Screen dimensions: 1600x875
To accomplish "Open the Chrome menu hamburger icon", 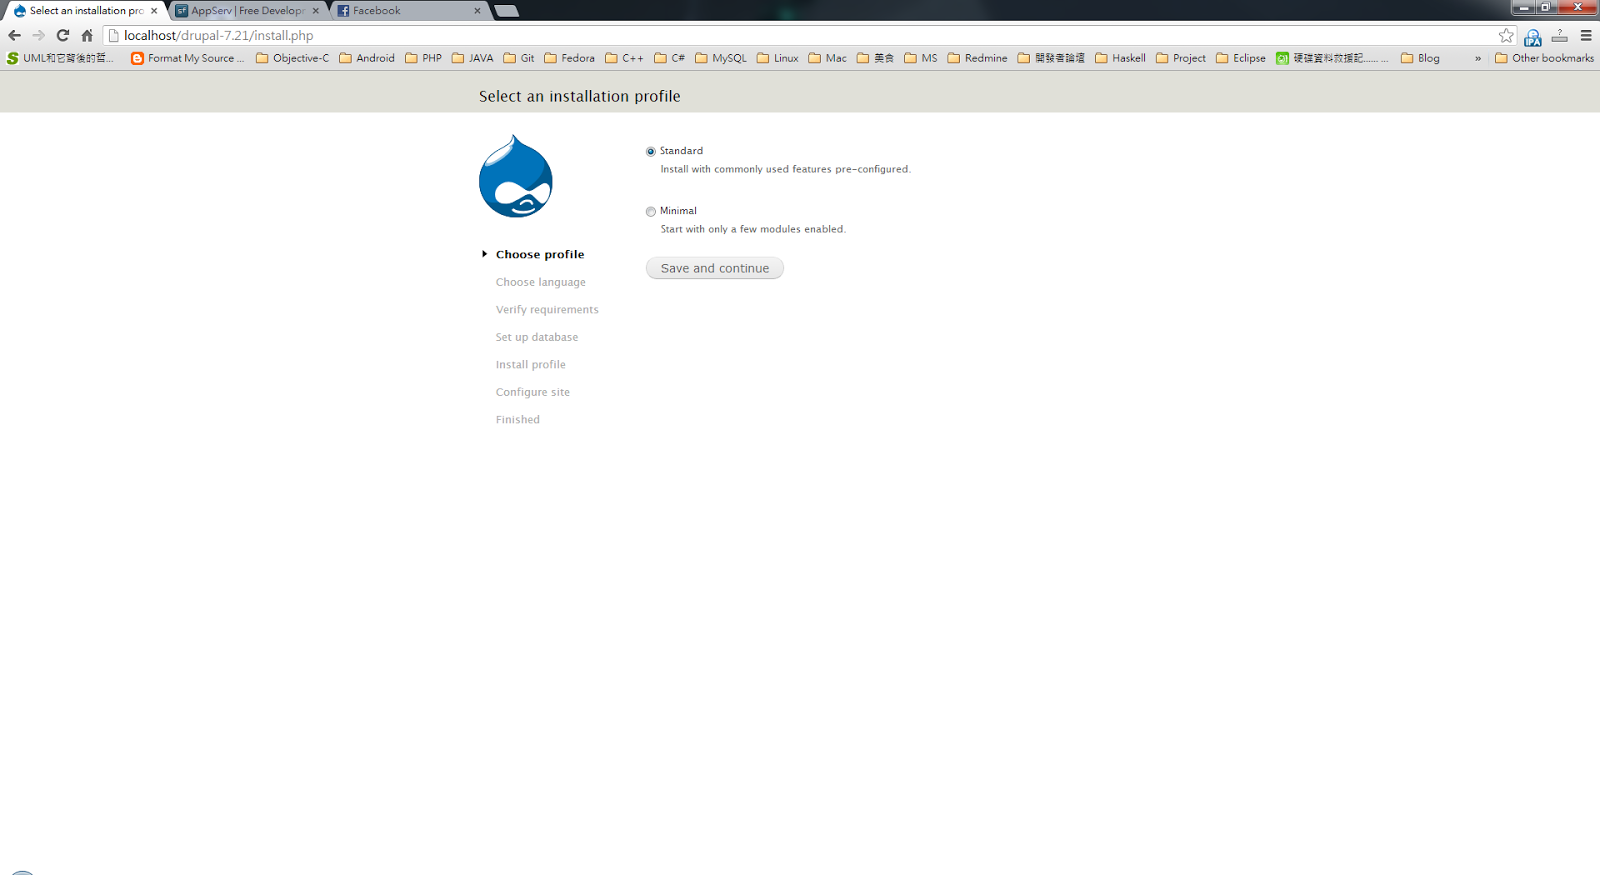I will (1586, 35).
